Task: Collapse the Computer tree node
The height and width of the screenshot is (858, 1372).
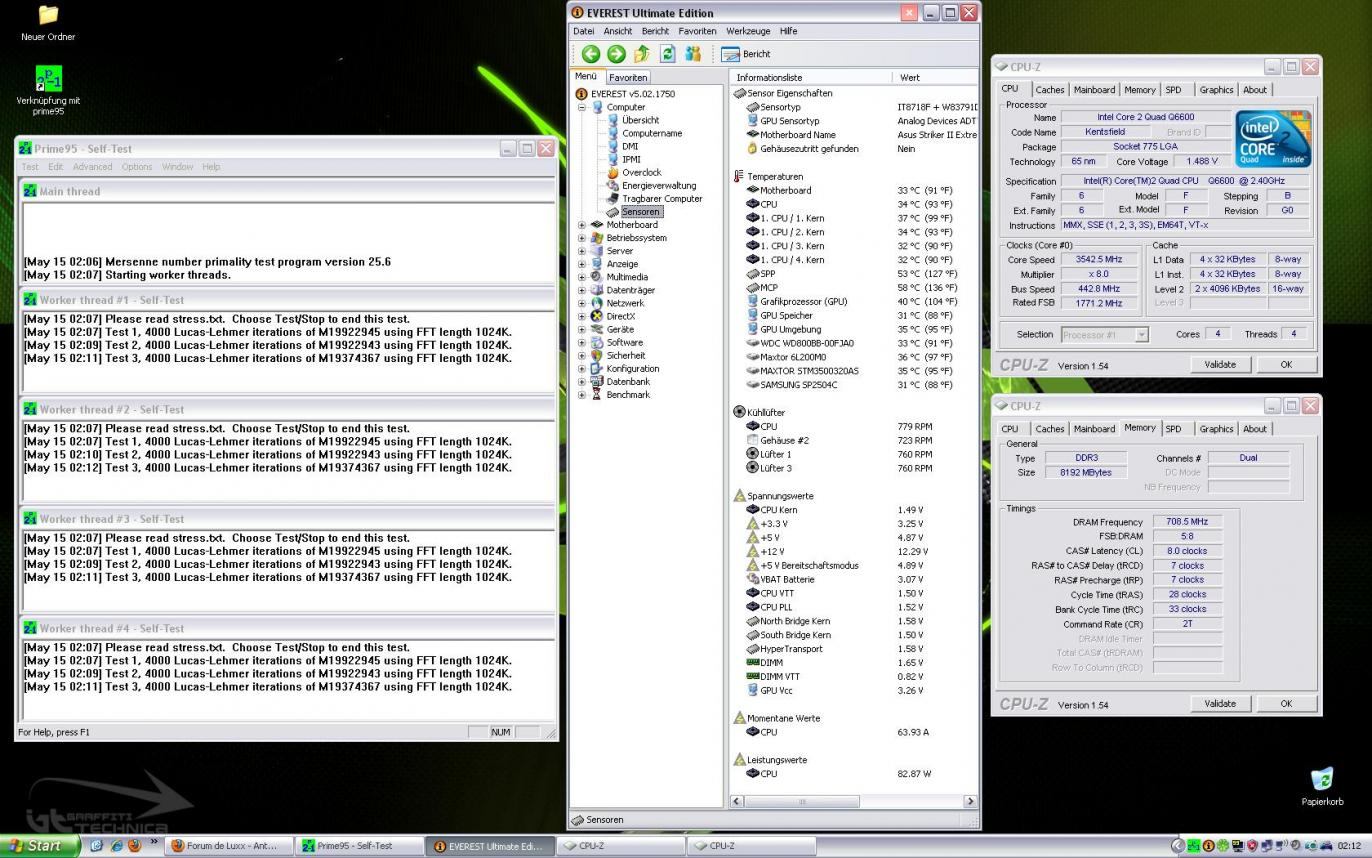Action: (582, 107)
